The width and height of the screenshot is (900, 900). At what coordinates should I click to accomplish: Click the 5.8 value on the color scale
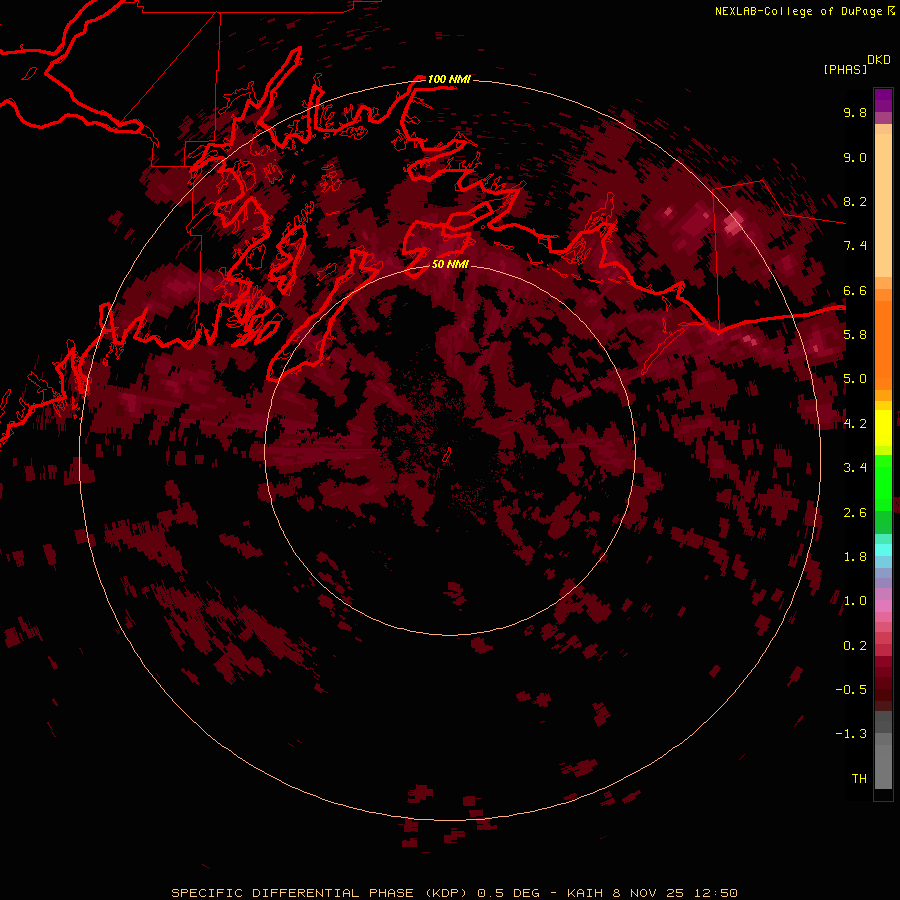(855, 335)
